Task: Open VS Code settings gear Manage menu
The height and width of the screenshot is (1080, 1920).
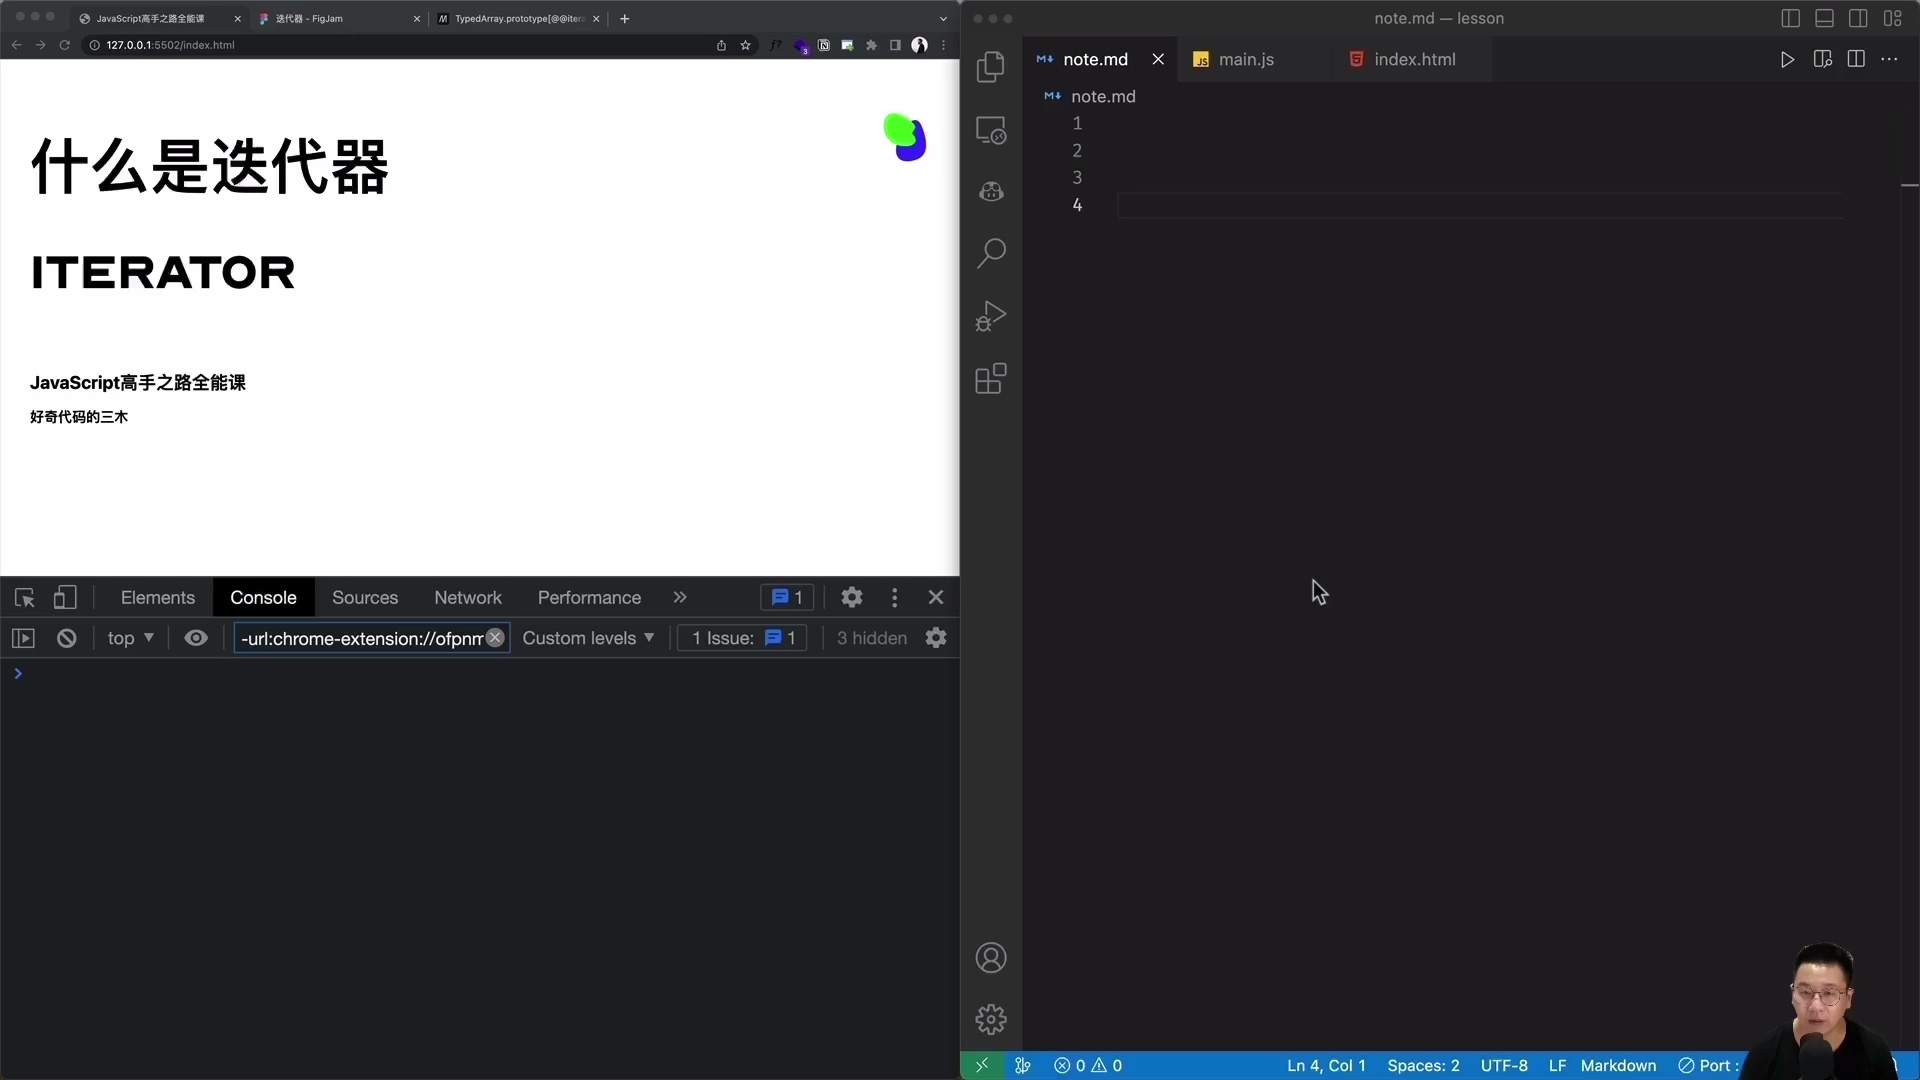Action: [x=991, y=1018]
